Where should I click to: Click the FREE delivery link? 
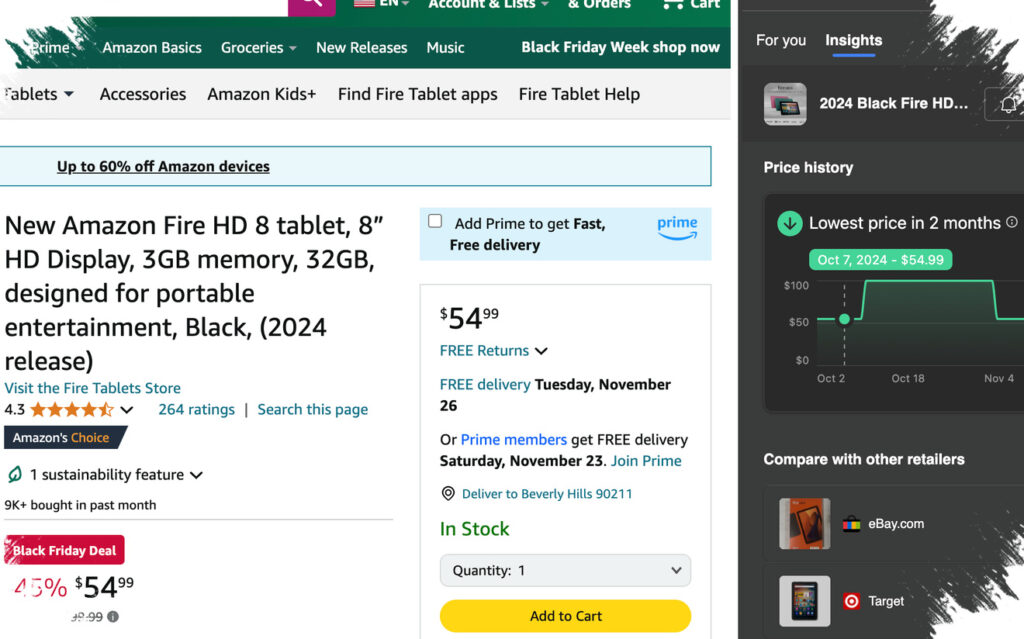485,384
